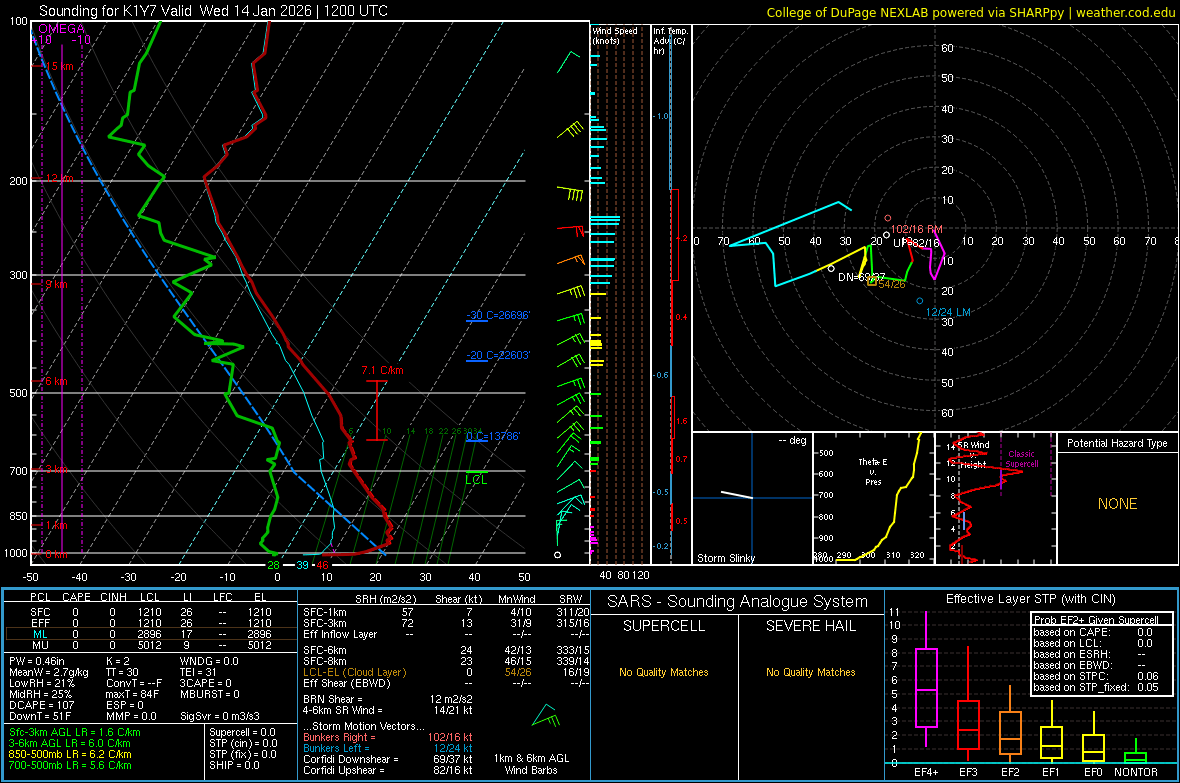
Task: Click the Potential Hazard Type header
Action: pyautogui.click(x=1117, y=443)
